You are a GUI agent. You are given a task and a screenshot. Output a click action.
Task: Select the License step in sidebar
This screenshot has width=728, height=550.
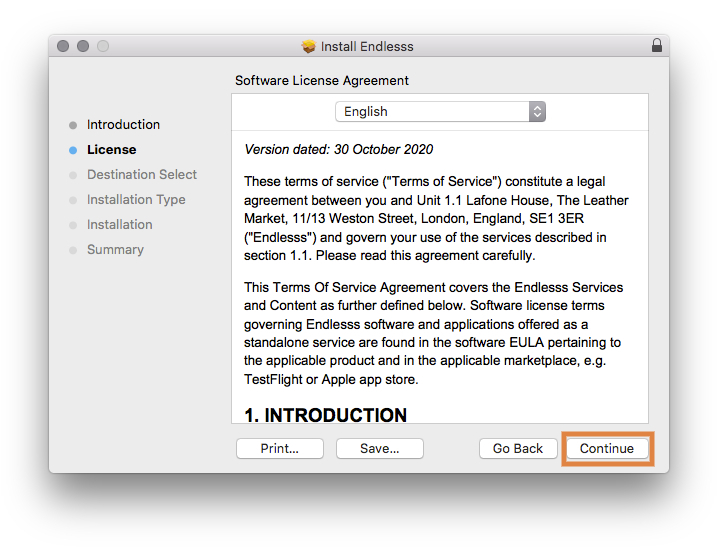tap(111, 149)
